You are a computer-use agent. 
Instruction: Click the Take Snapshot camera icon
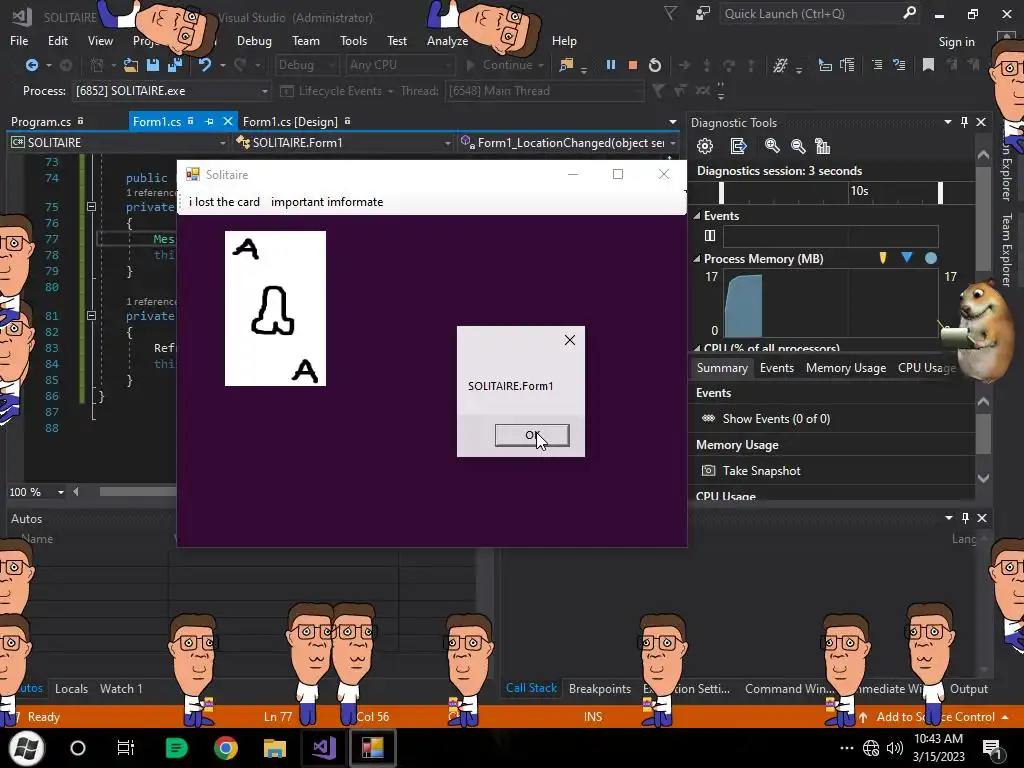tap(708, 470)
